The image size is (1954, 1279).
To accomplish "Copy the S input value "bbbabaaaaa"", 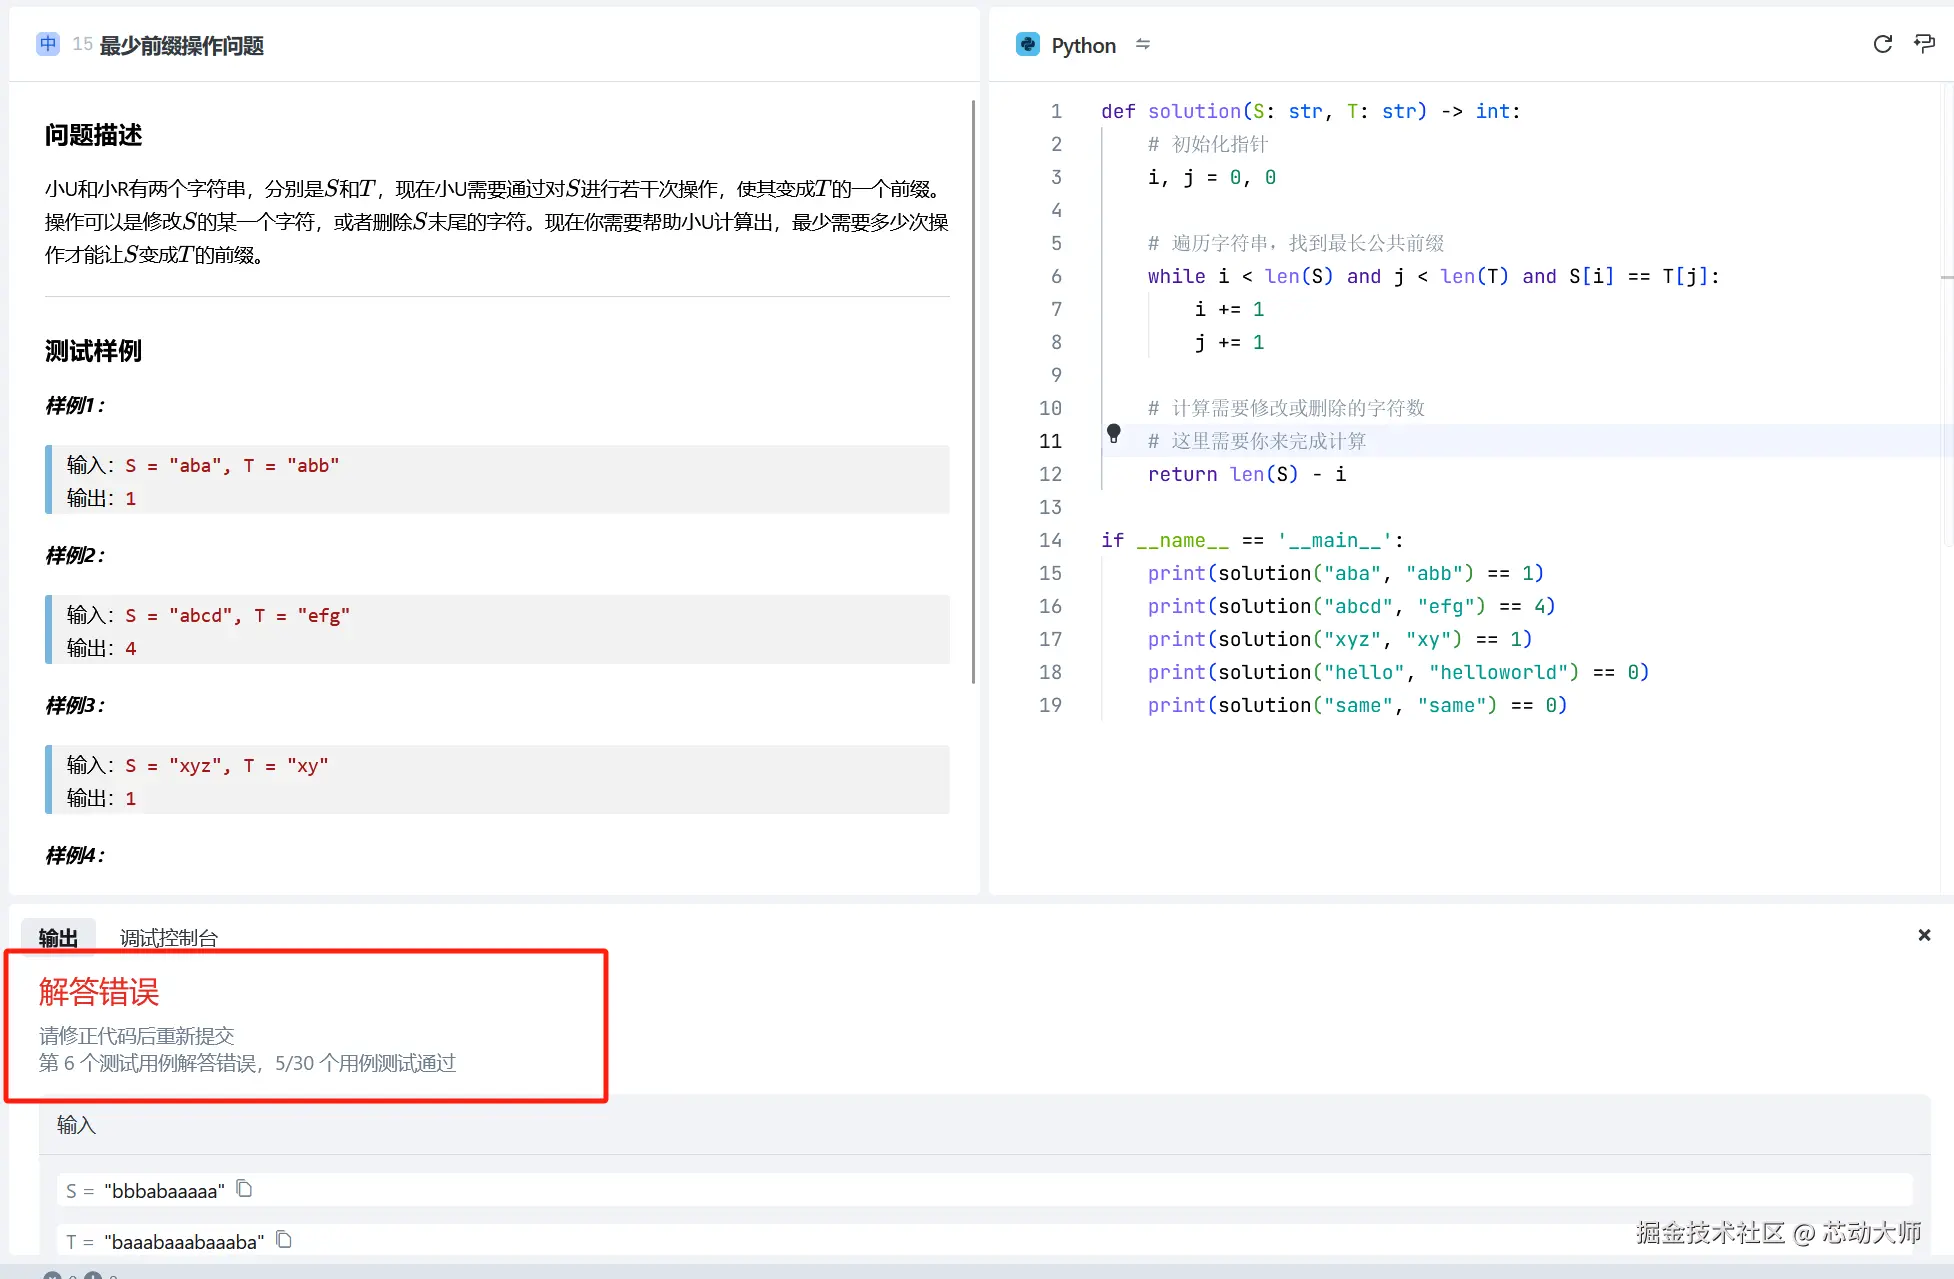I will (244, 1189).
